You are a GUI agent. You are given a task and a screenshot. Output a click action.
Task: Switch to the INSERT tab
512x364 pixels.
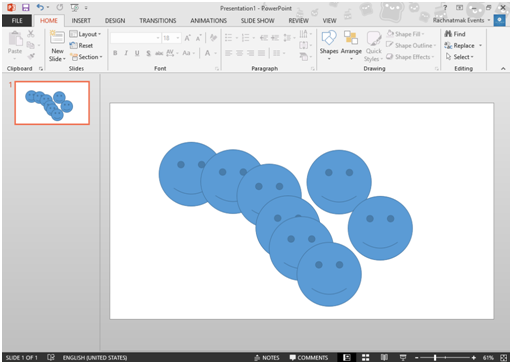click(81, 21)
